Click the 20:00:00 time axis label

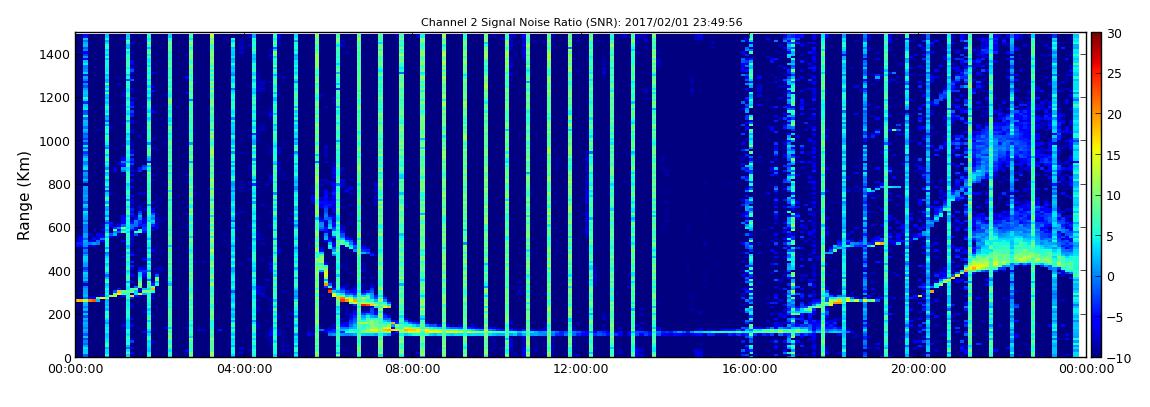918,370
